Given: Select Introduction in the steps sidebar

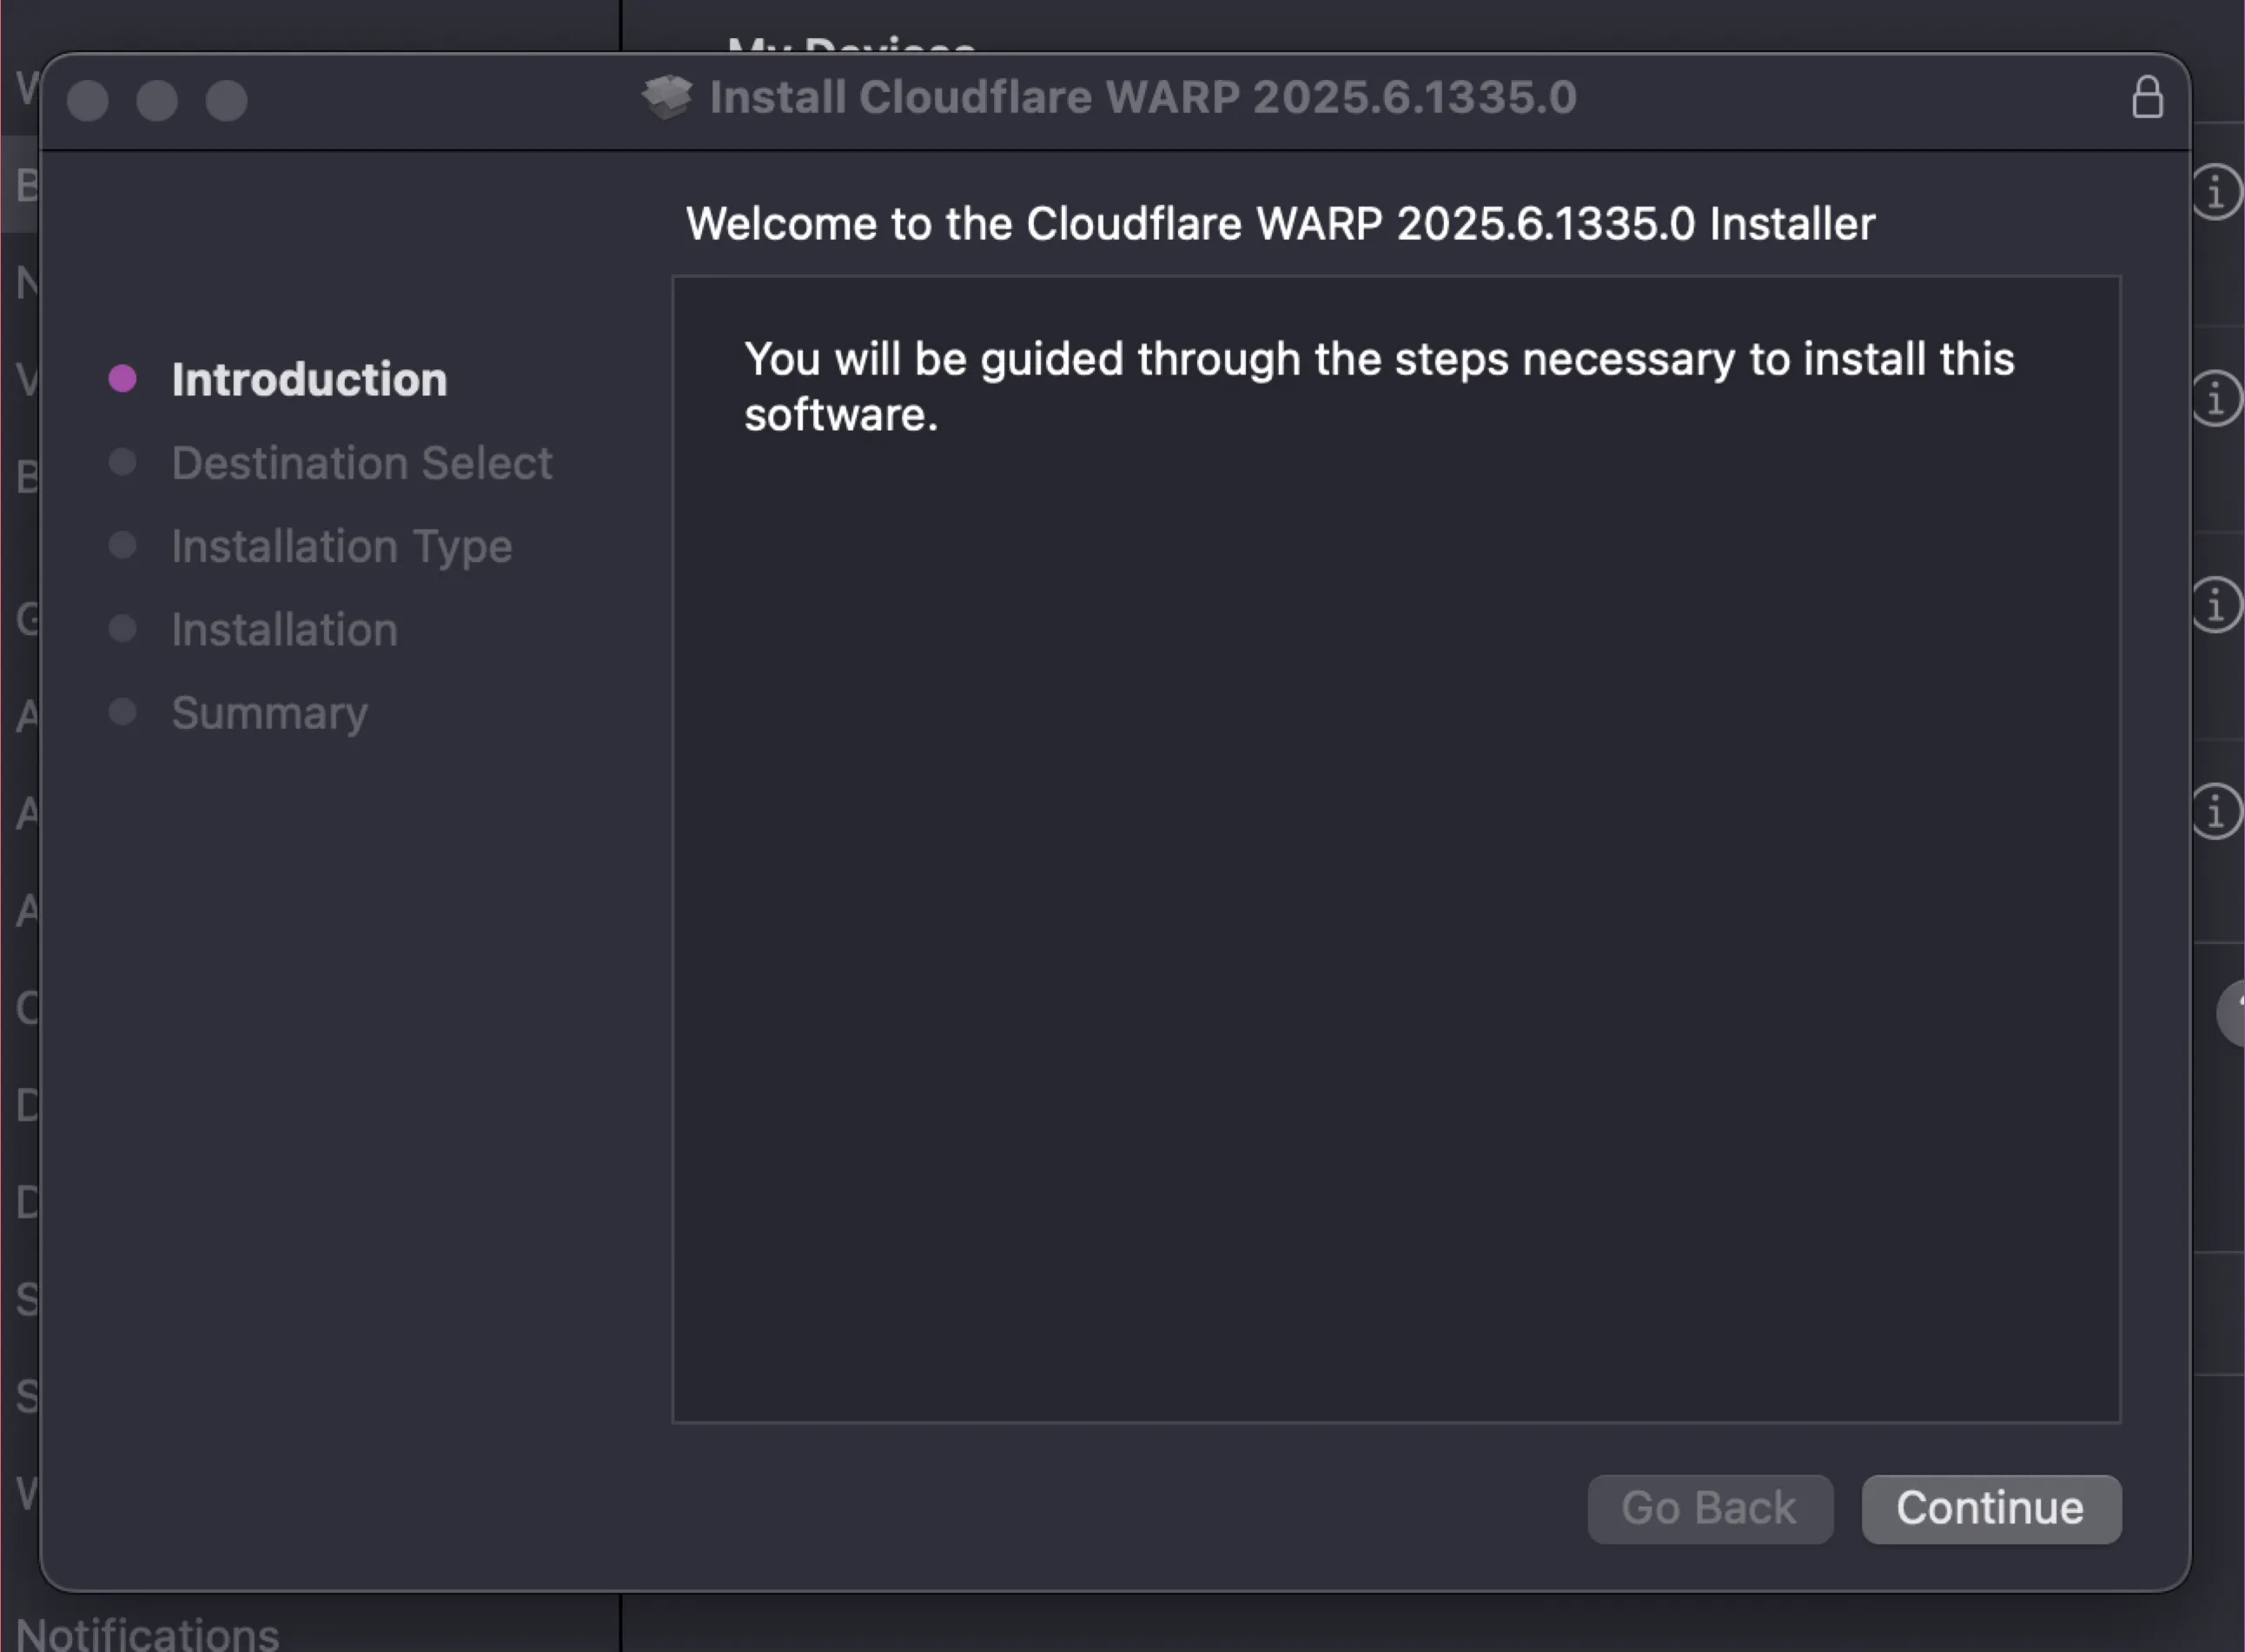Looking at the screenshot, I should click(x=308, y=378).
